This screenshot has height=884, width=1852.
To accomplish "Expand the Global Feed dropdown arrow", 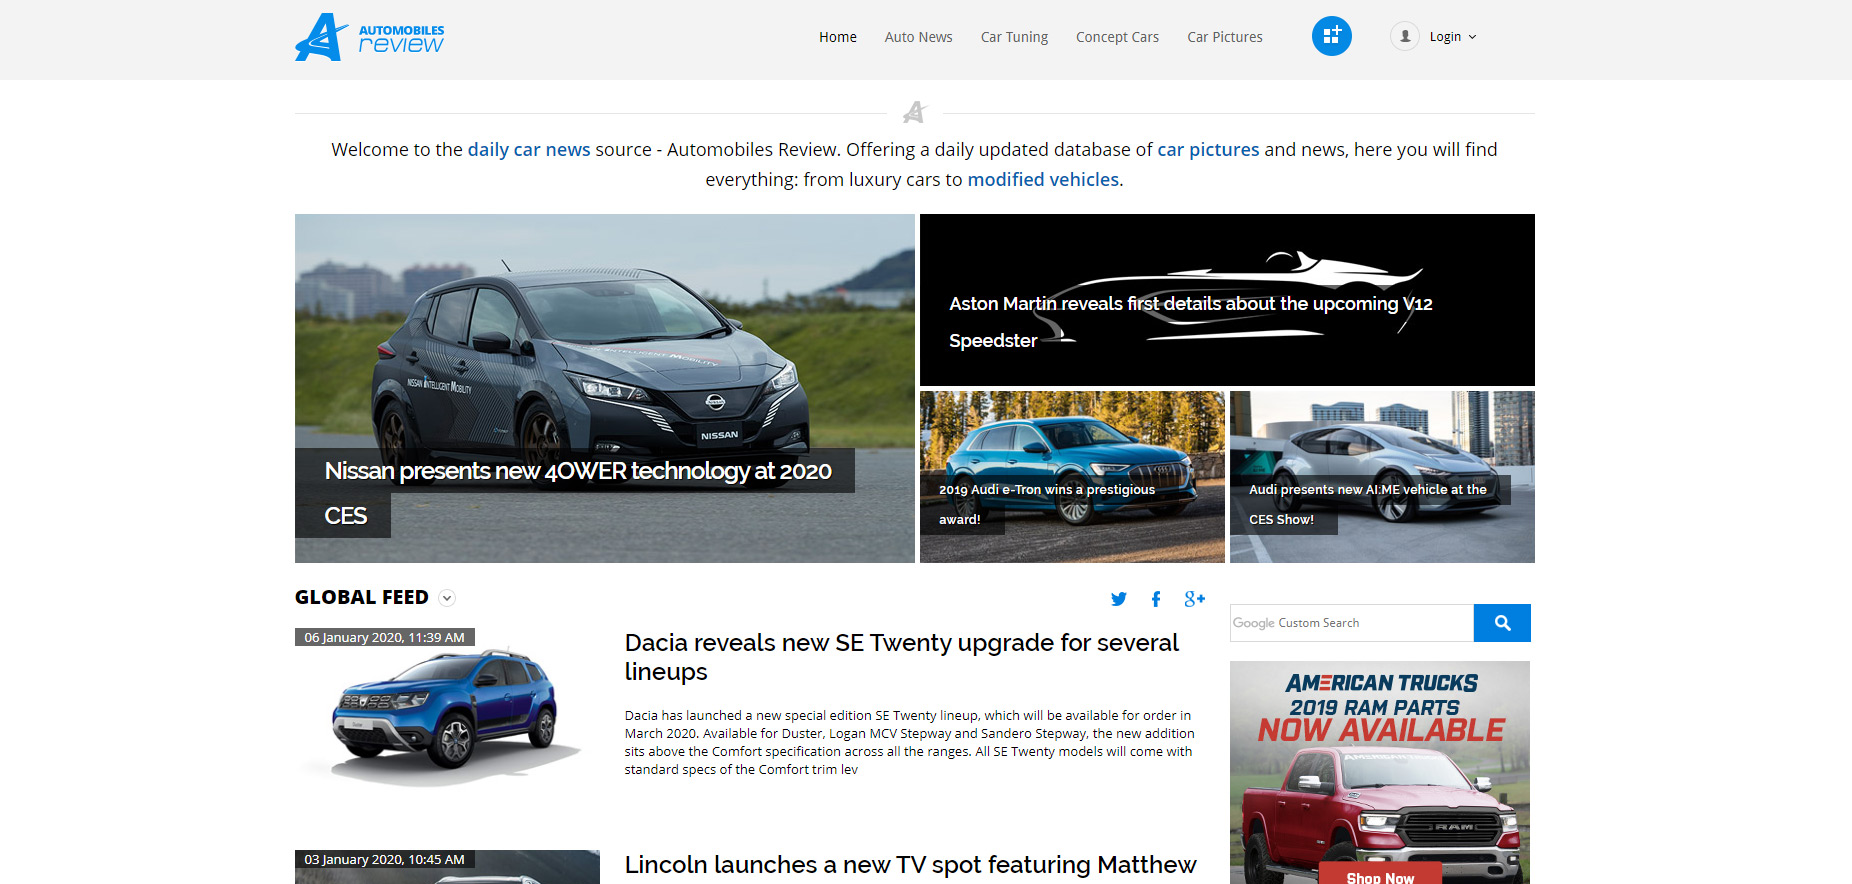I will 447,598.
